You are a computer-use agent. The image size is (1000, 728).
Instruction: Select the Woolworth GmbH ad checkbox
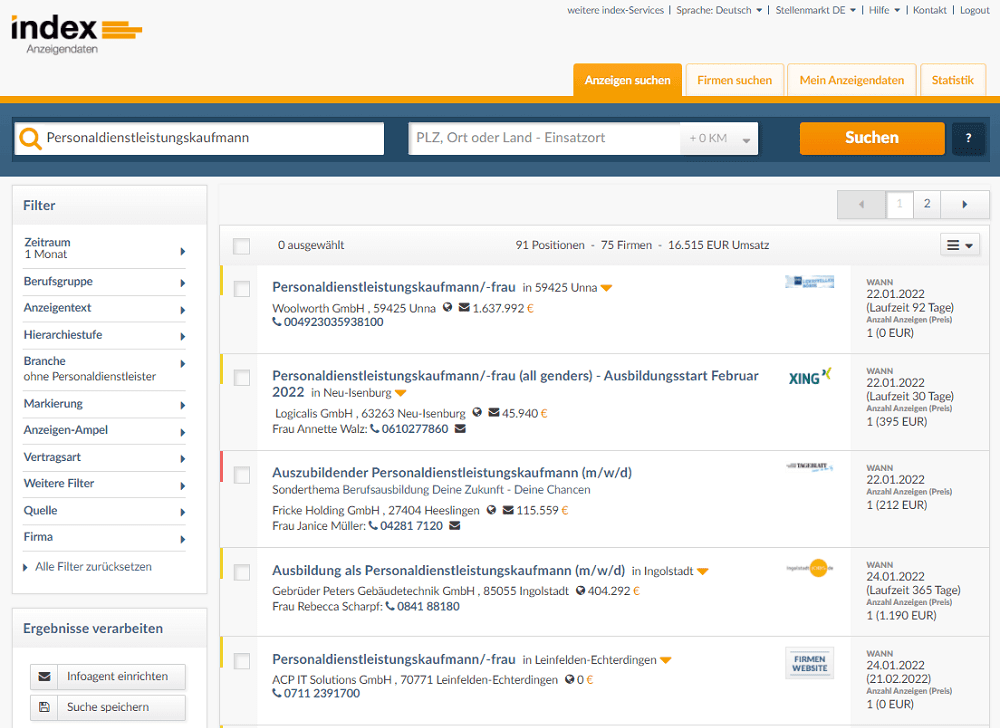point(242,289)
